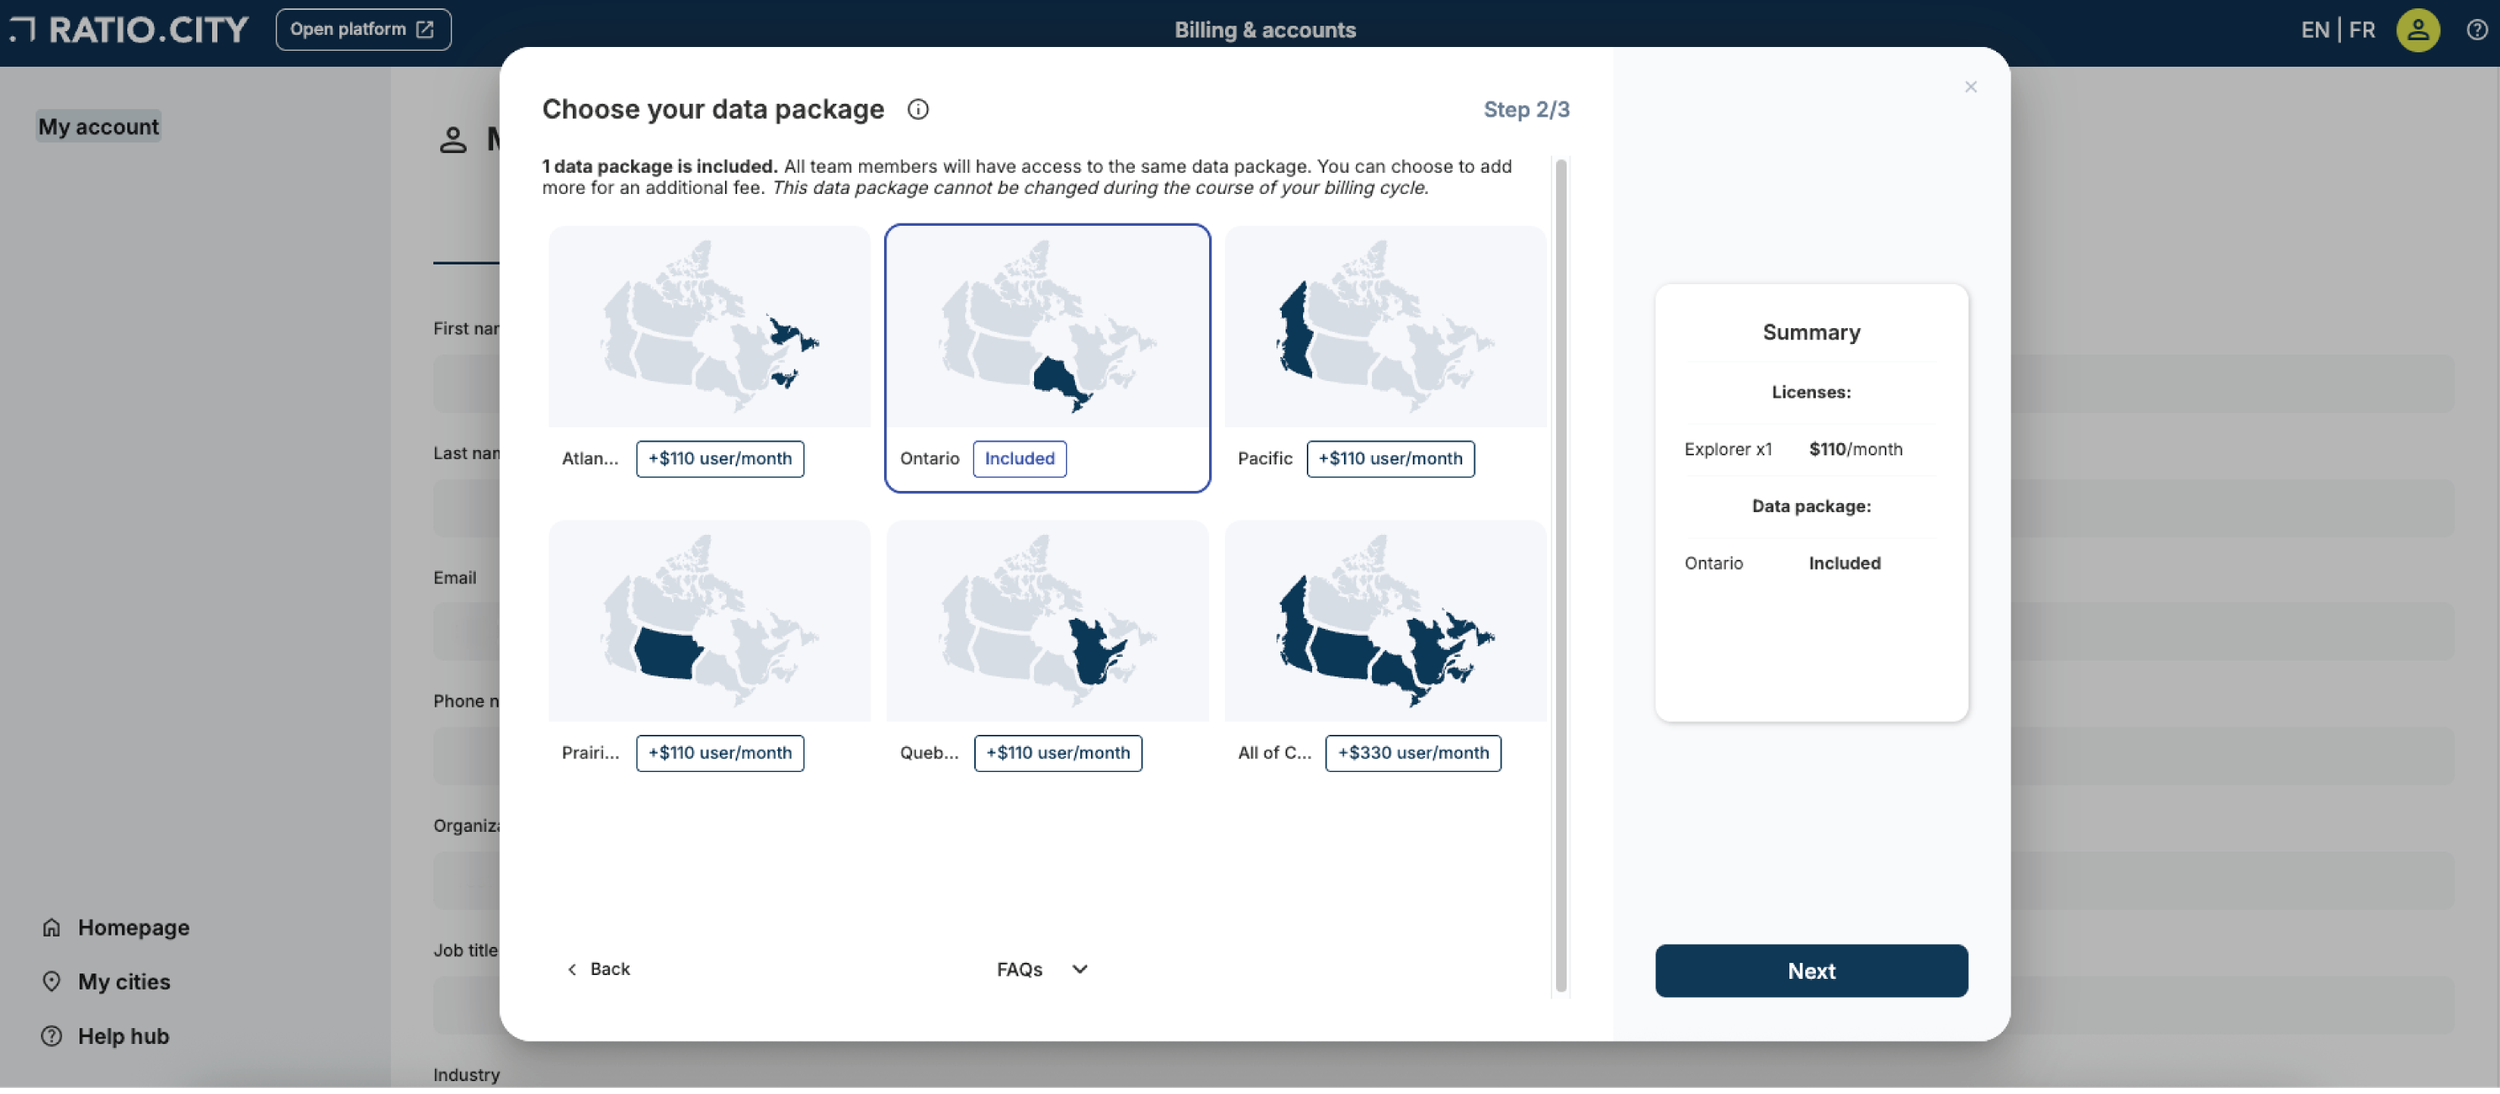Click the Next button to continue
The height and width of the screenshot is (1094, 2500).
coord(1811,970)
